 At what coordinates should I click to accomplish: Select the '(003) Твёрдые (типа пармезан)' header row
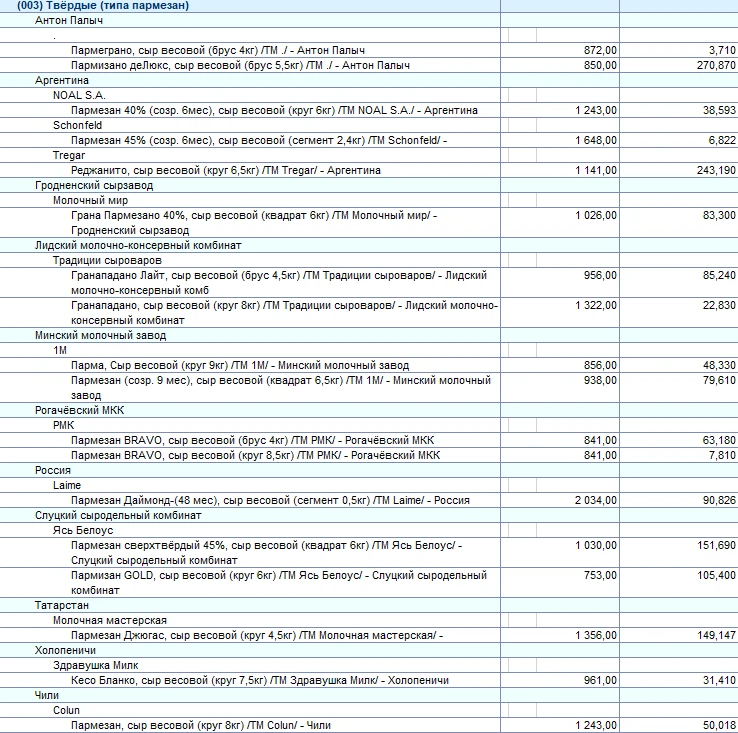tap(104, 6)
